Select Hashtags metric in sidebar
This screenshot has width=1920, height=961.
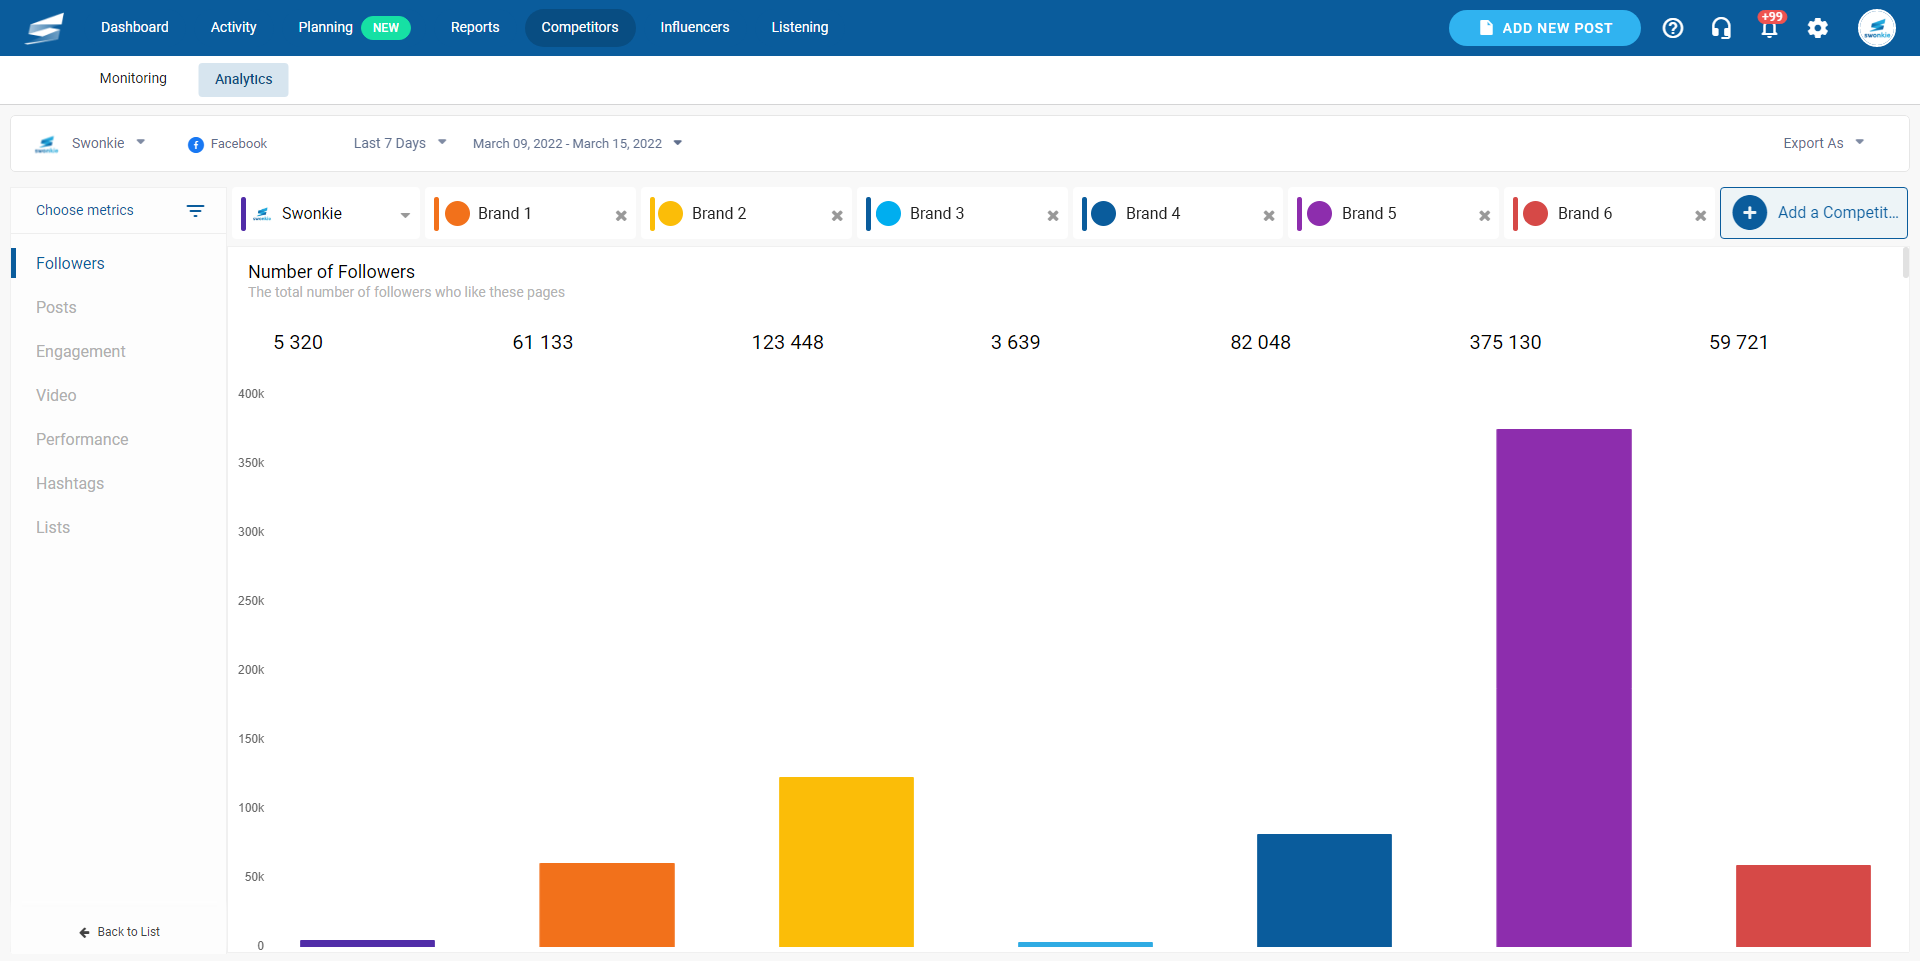(x=70, y=484)
